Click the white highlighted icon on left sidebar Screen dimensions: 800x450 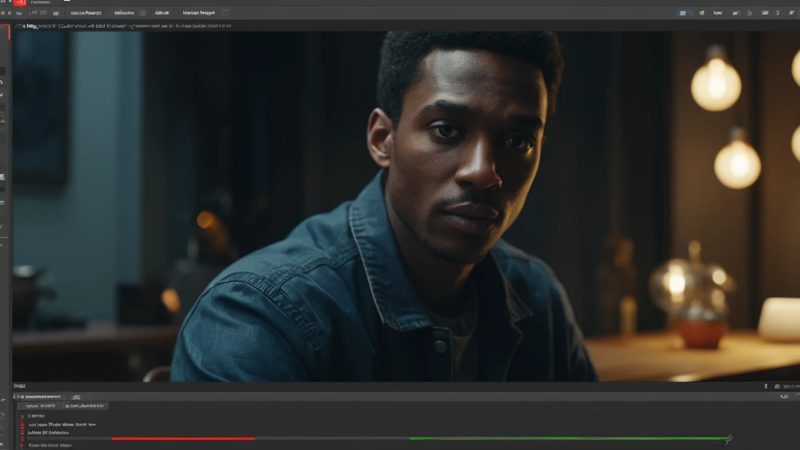3,176
